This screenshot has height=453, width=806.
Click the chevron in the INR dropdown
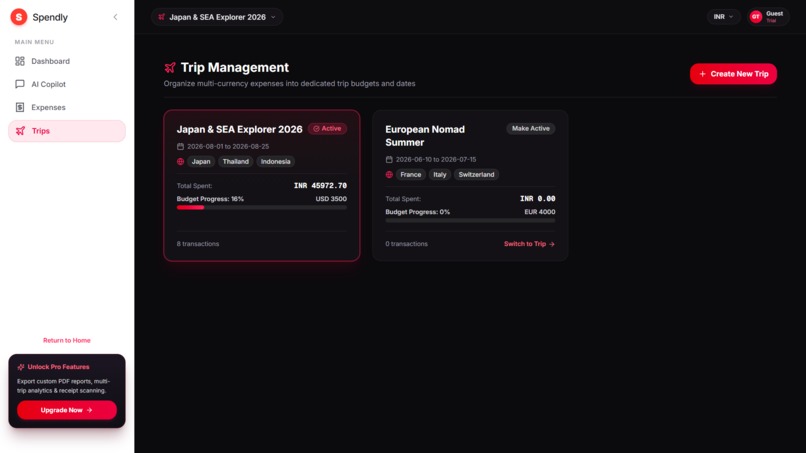pos(731,17)
